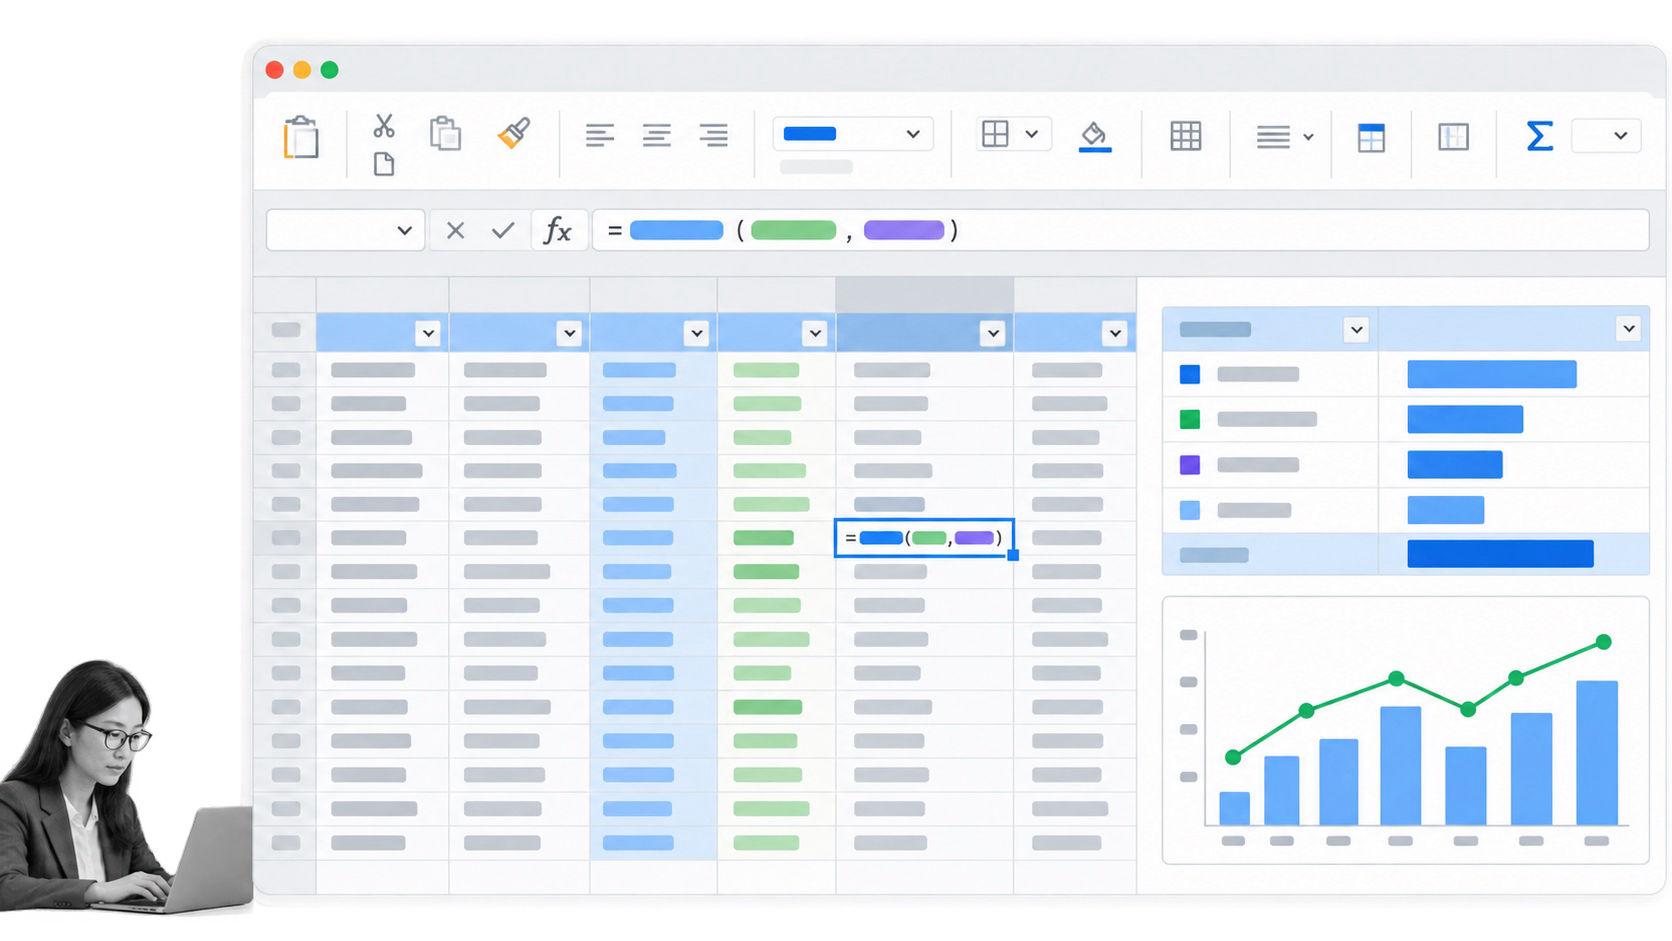Open the right header dropdown in the summary panel
Screen dimensions: 1672x941
(1629, 328)
